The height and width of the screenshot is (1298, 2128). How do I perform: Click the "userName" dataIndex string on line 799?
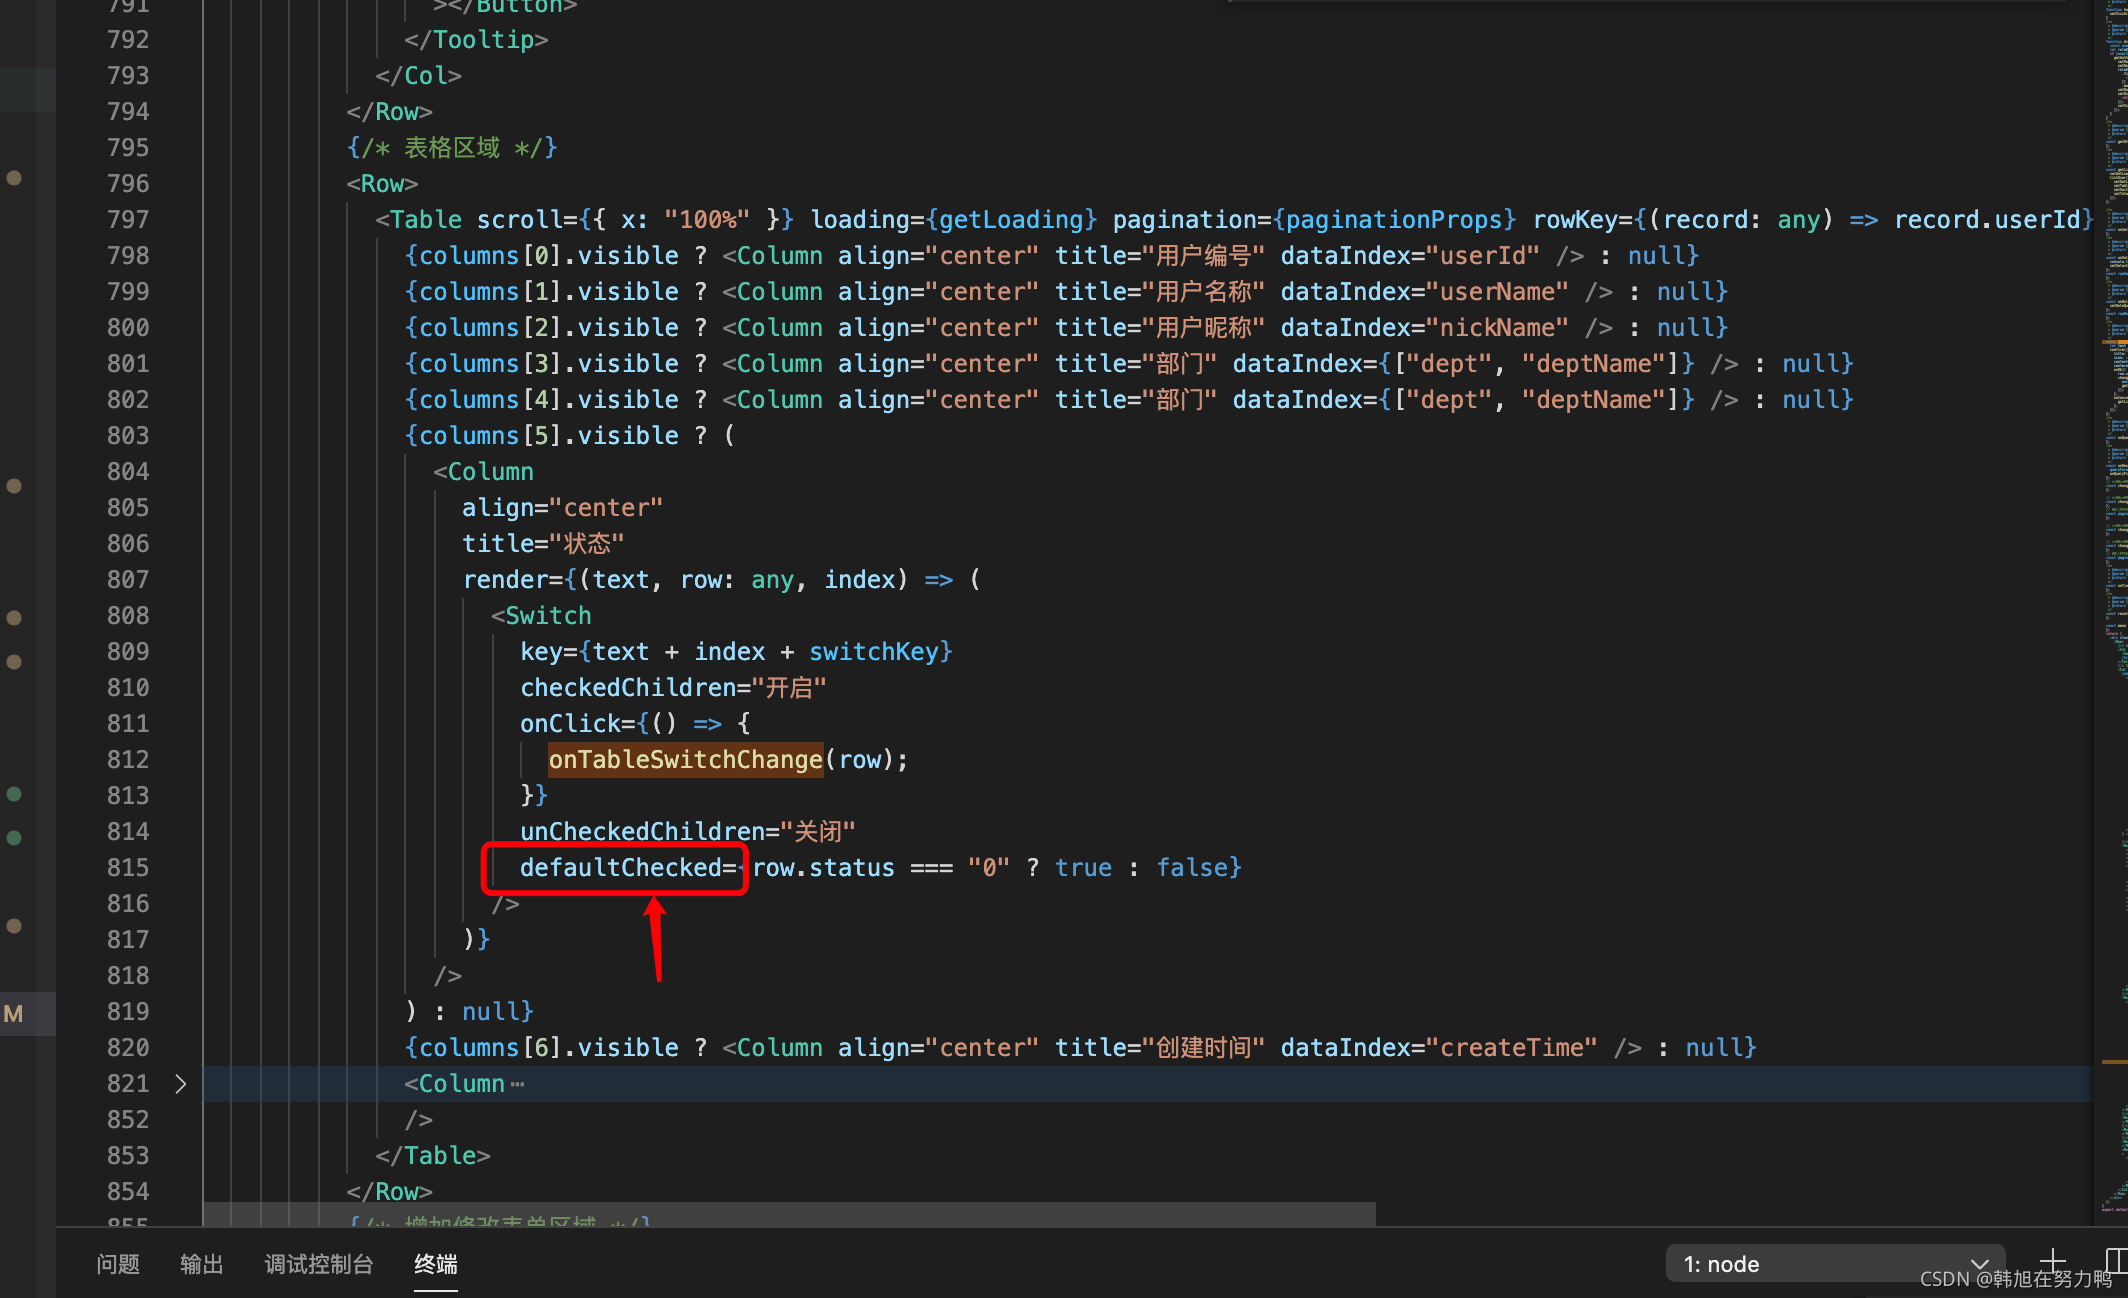click(x=1497, y=292)
